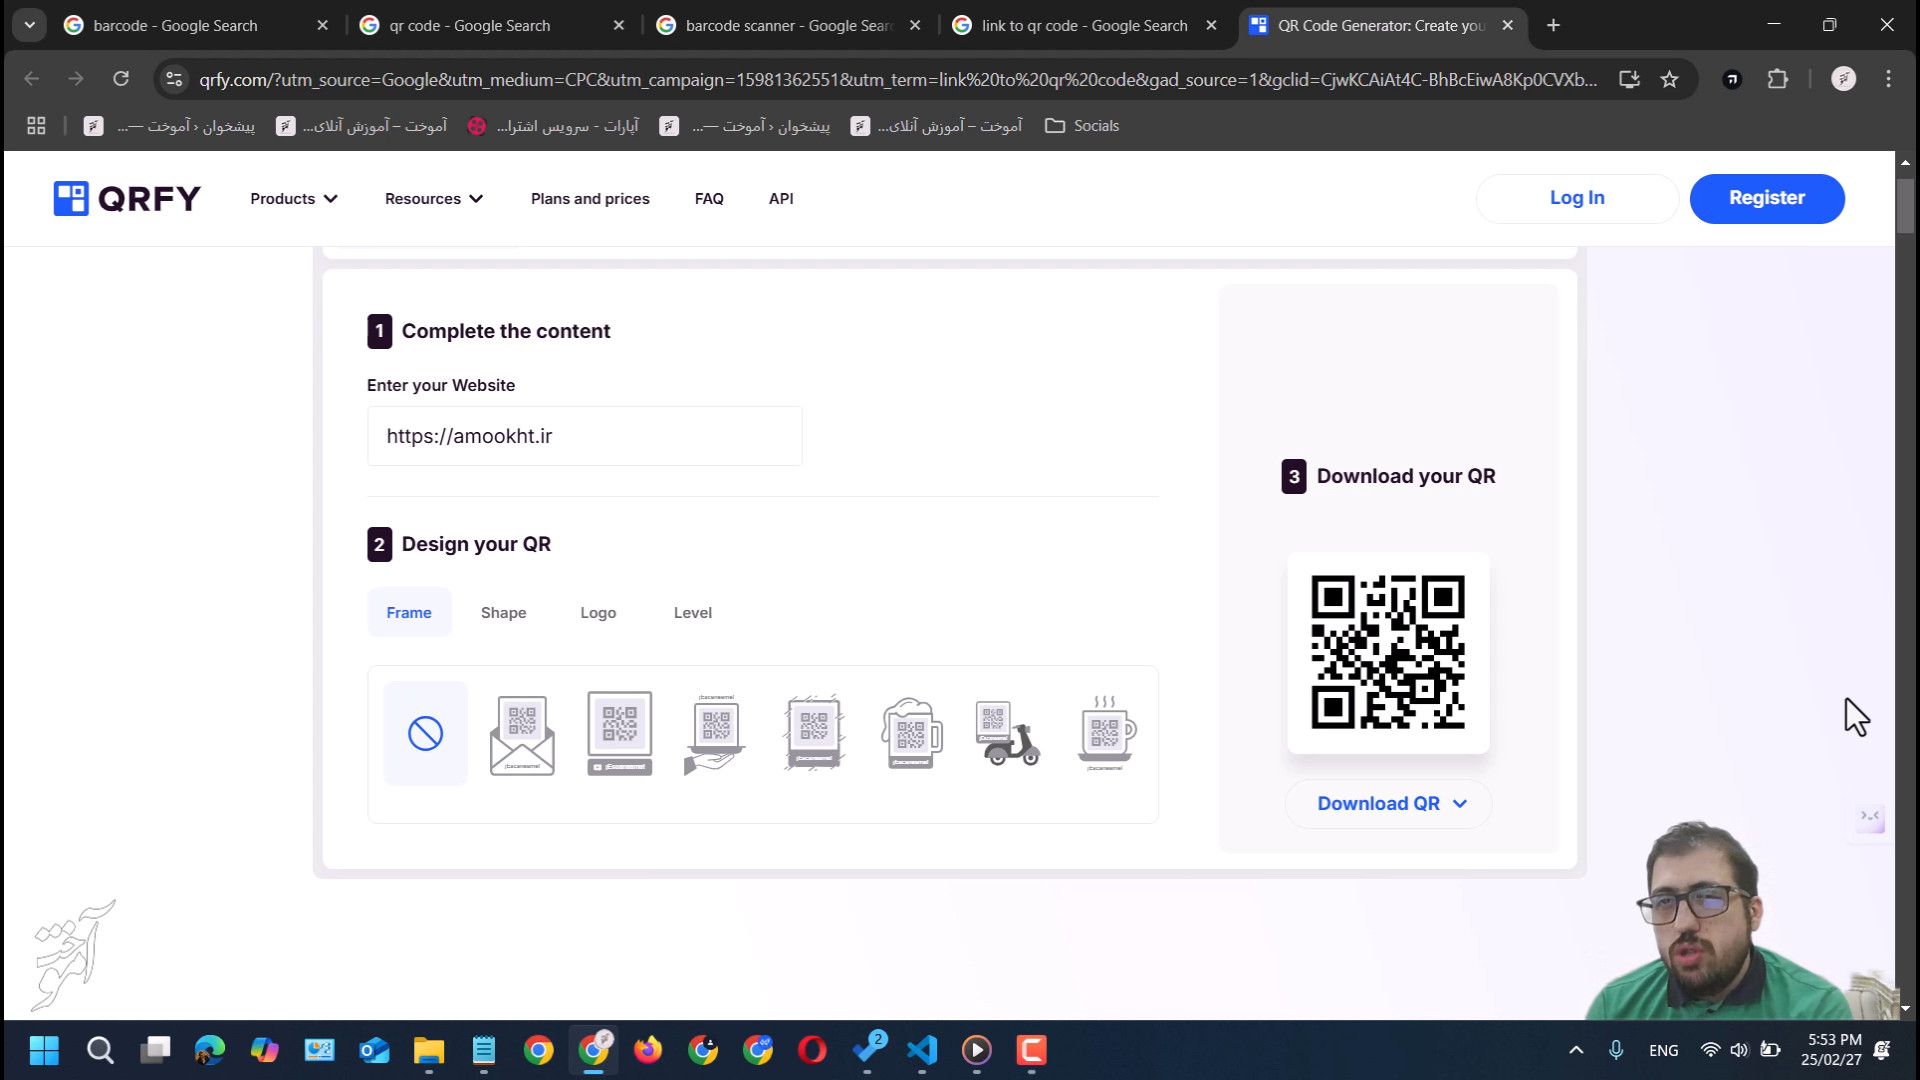1920x1080 pixels.
Task: Open the clock and date panel
Action: coord(1832,1050)
